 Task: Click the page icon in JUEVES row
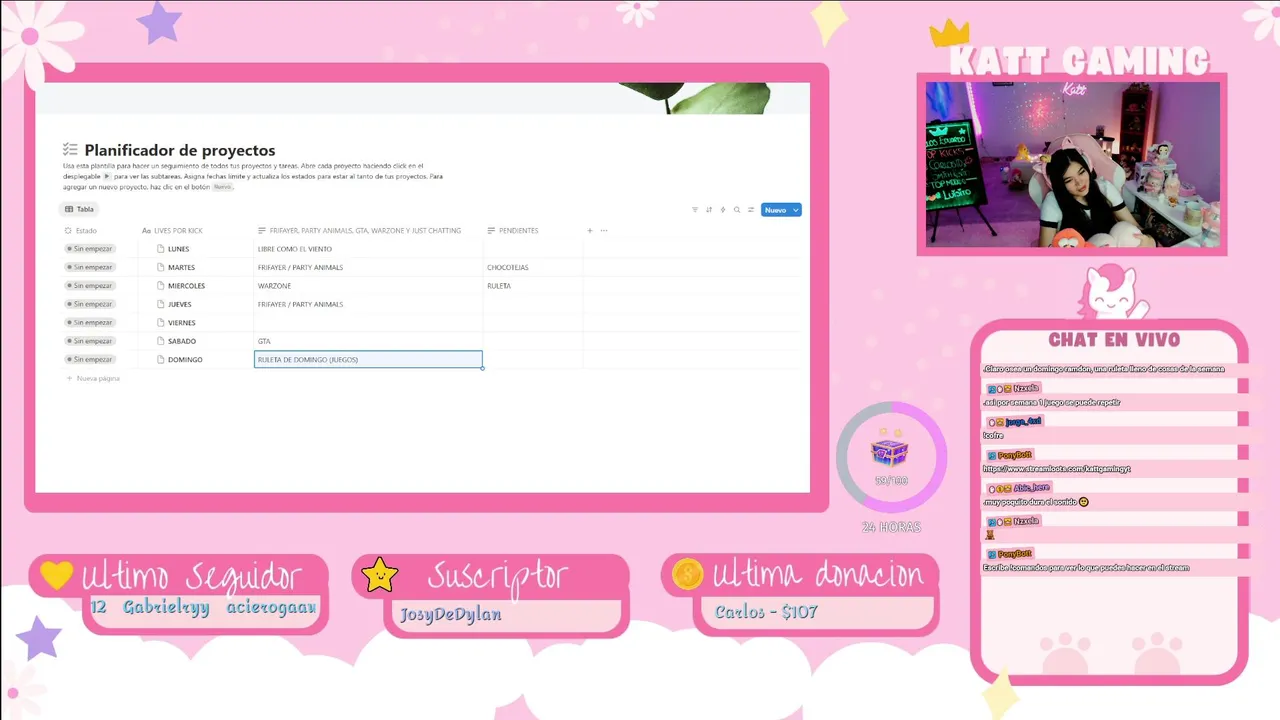(160, 304)
